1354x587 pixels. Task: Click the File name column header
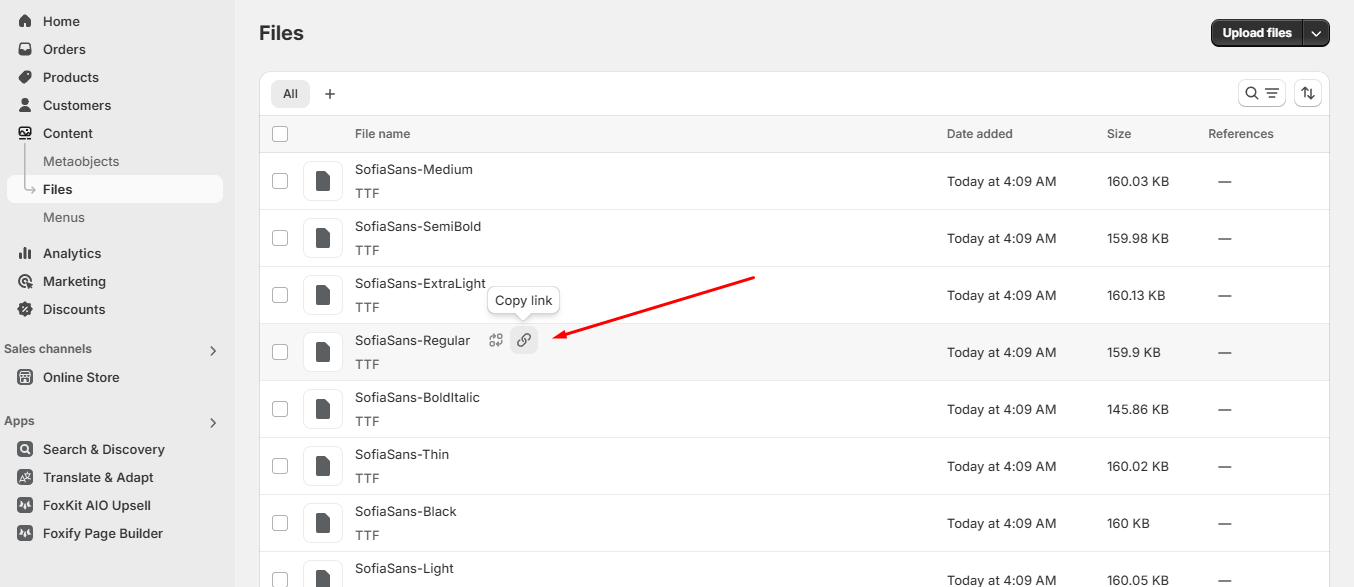[382, 134]
